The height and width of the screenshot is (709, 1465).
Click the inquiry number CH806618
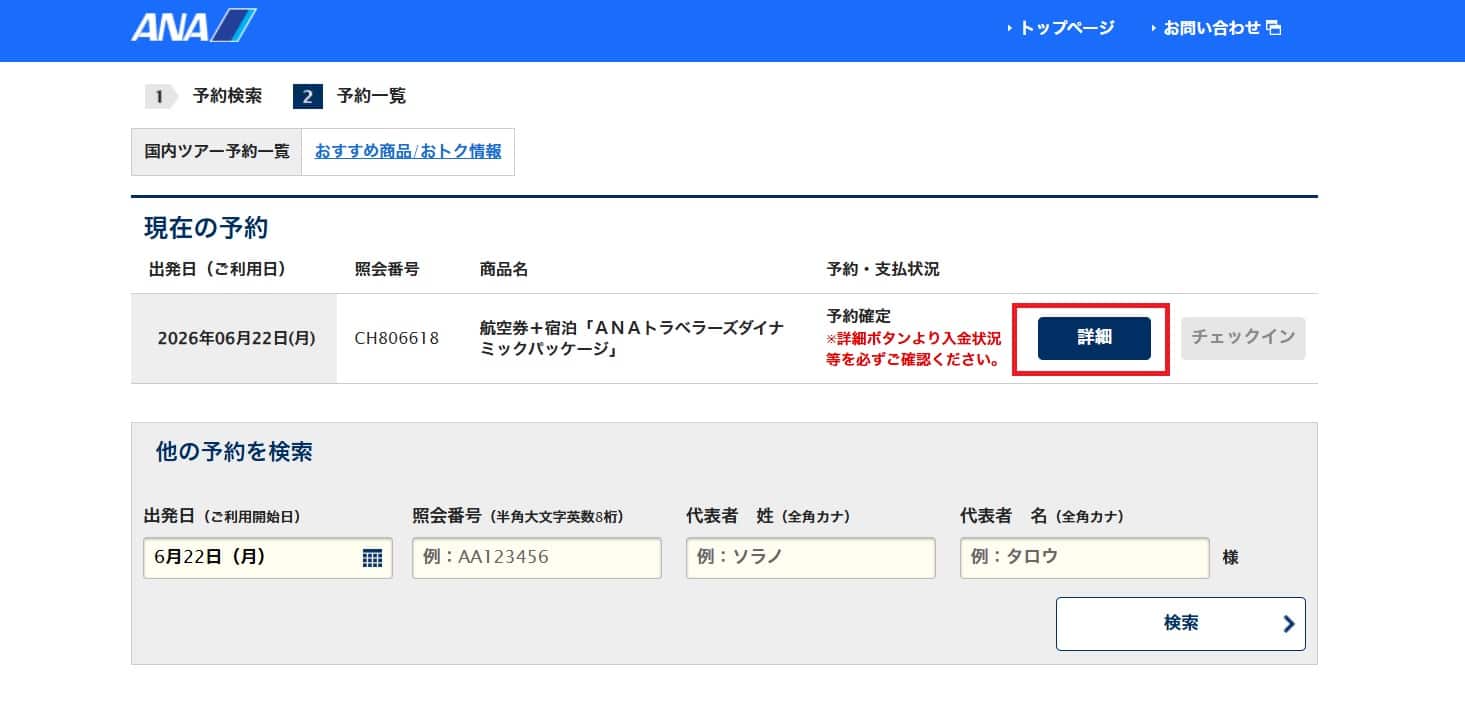[397, 338]
